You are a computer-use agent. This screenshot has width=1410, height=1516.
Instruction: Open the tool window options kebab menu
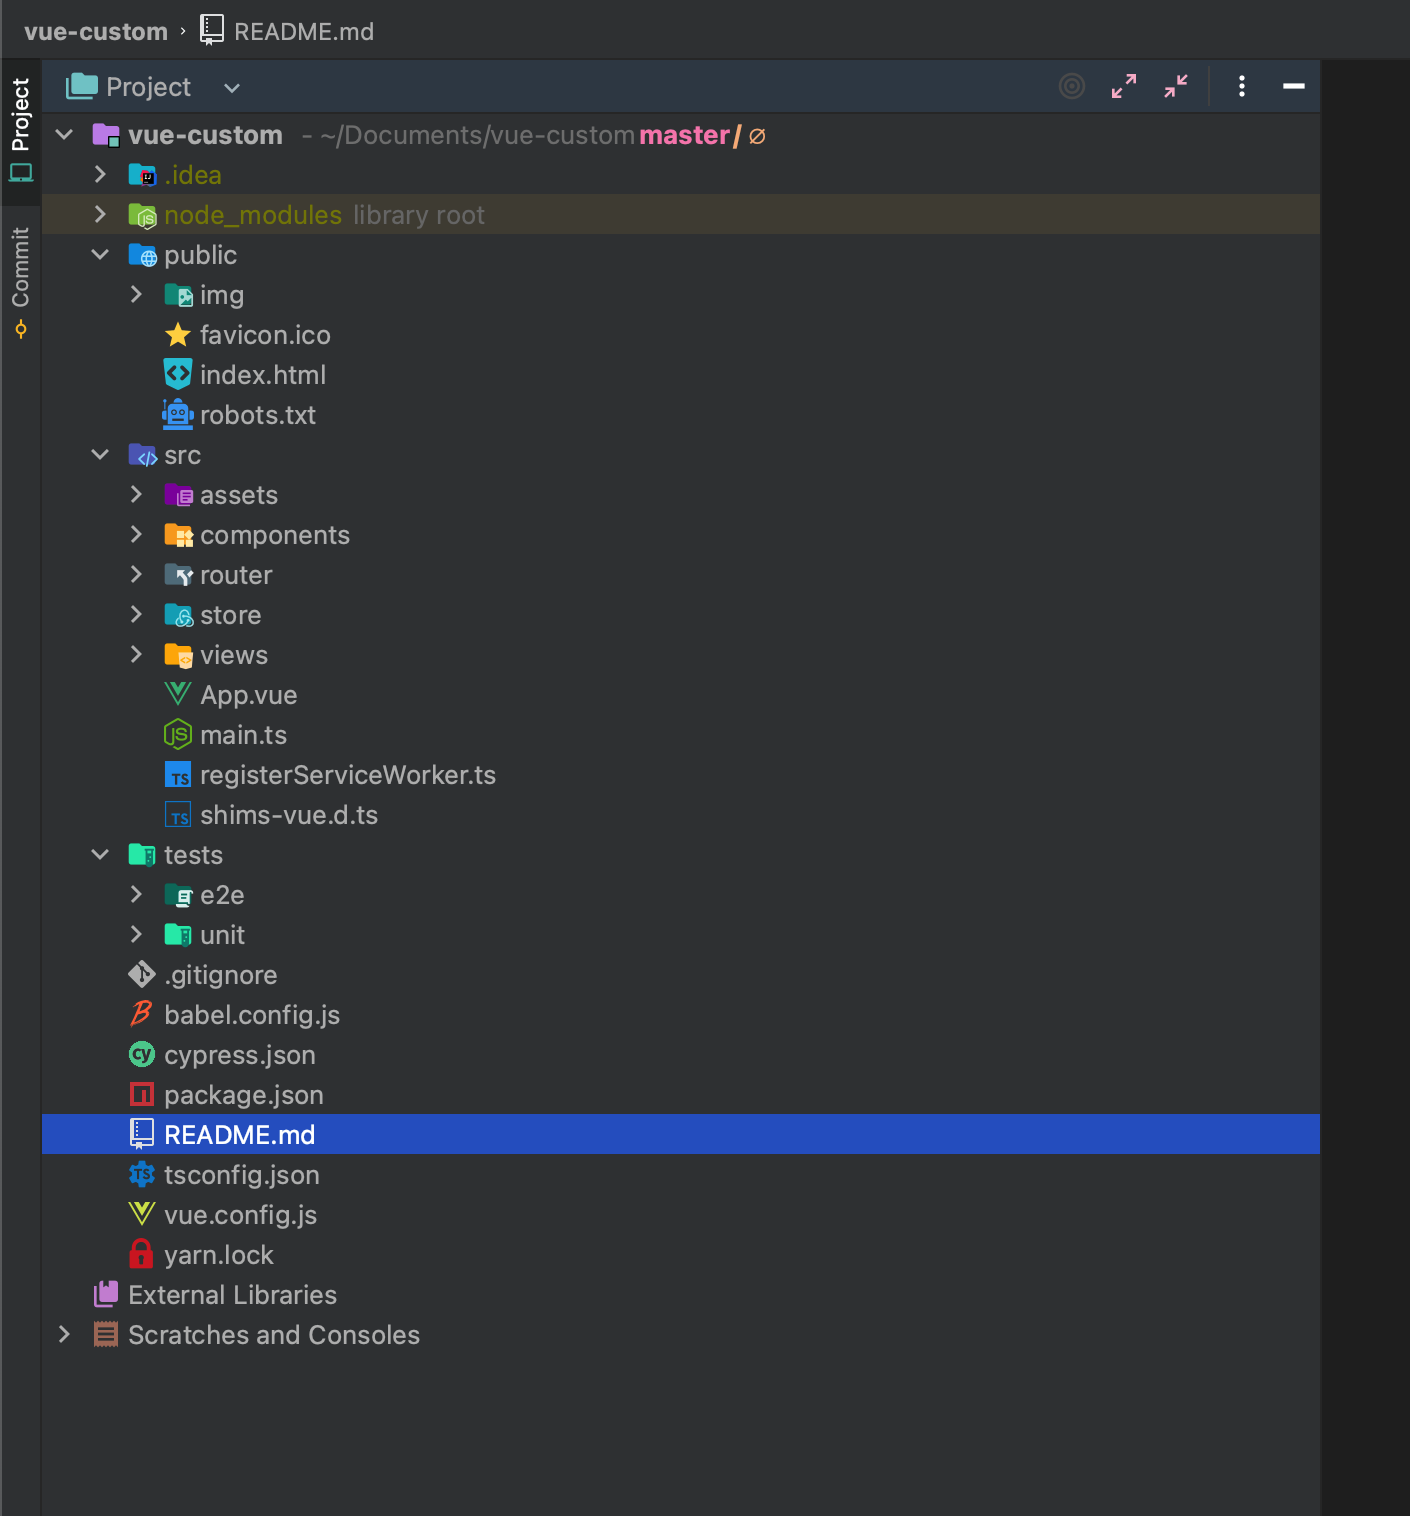(x=1241, y=86)
